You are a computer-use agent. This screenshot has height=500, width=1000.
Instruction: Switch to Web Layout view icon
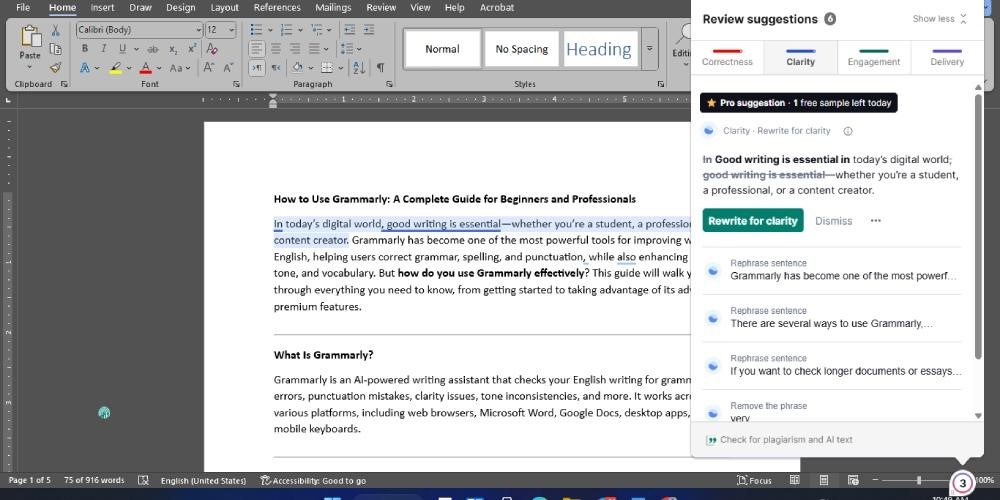click(853, 480)
